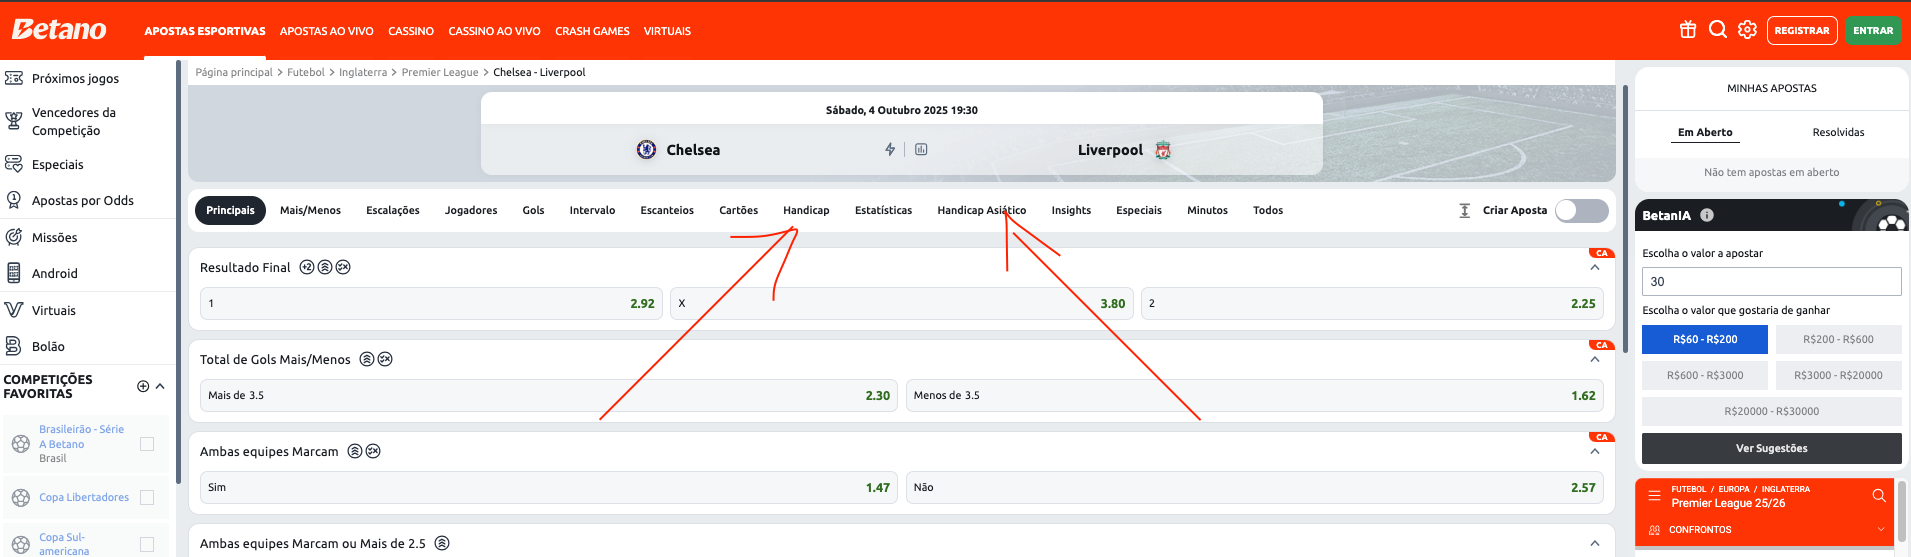Click the lightning bolt icon in match header

pyautogui.click(x=890, y=150)
